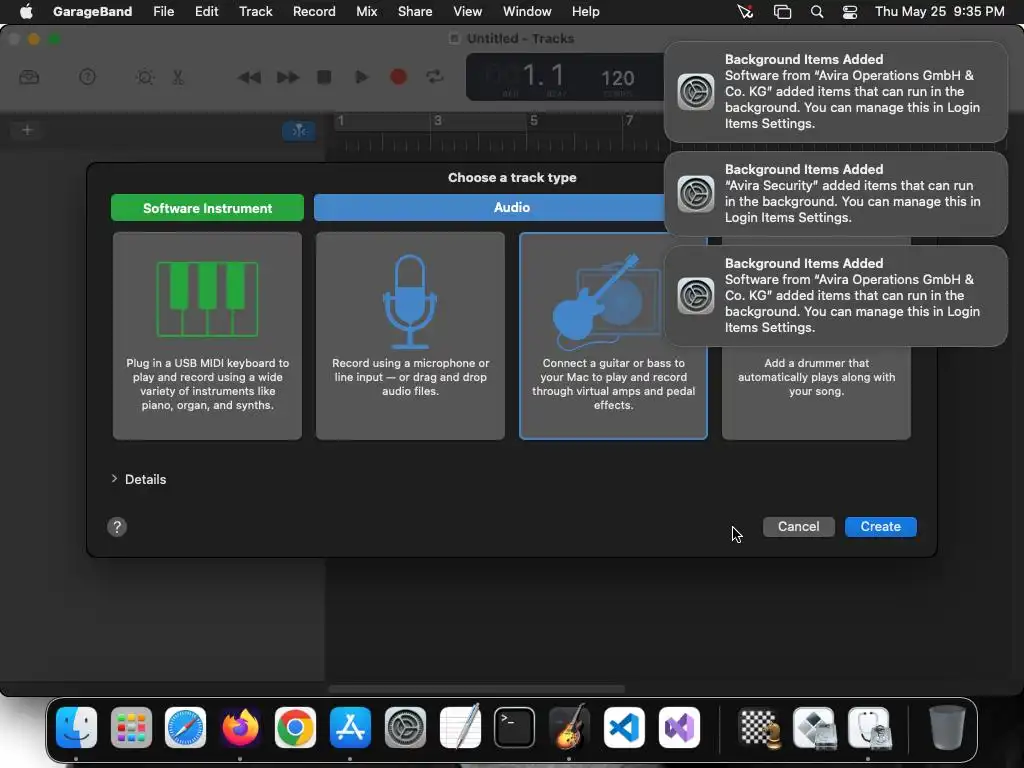Open Launchpad from the Dock

131,728
